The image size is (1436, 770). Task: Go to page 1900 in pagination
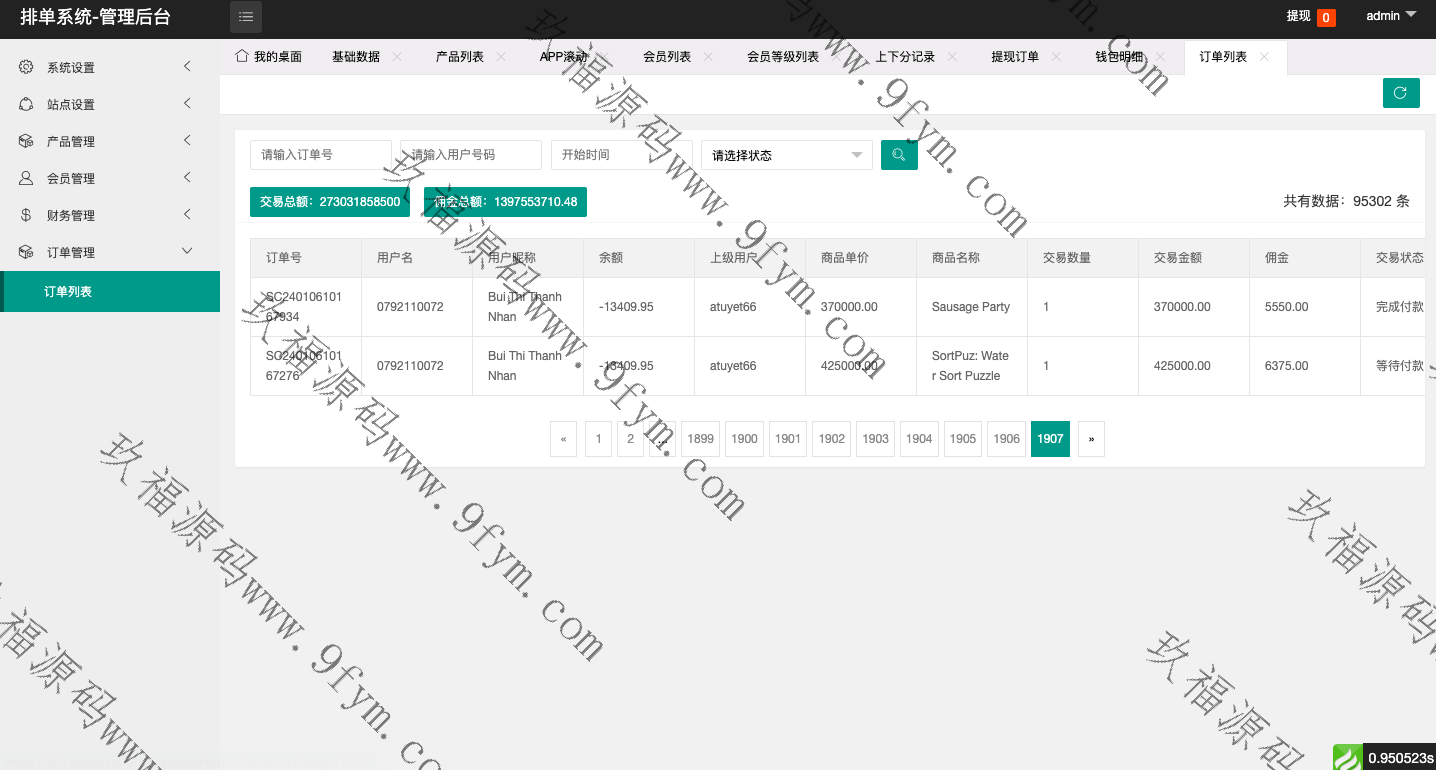click(x=744, y=439)
